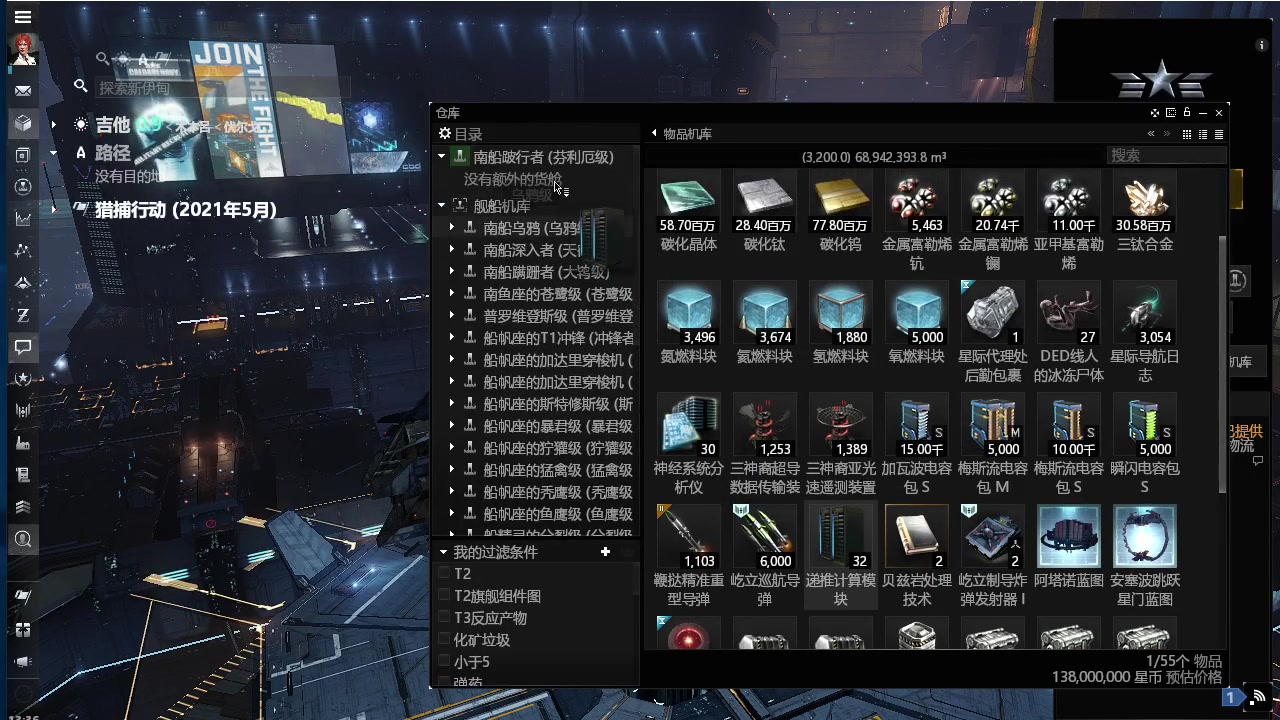Screen dimensions: 1280x720
Task: Switch item hangar to list view
Action: 1218,134
